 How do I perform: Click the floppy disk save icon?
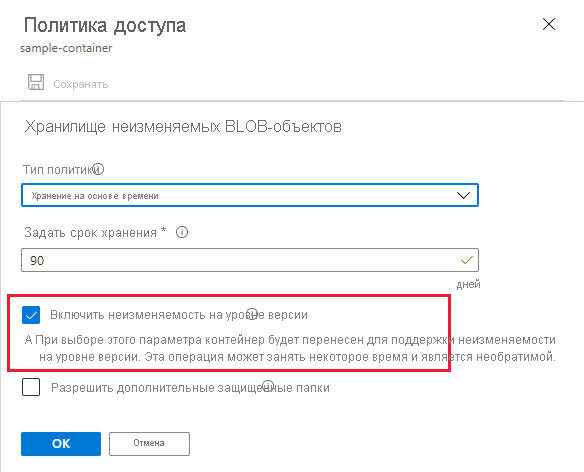pyautogui.click(x=36, y=82)
